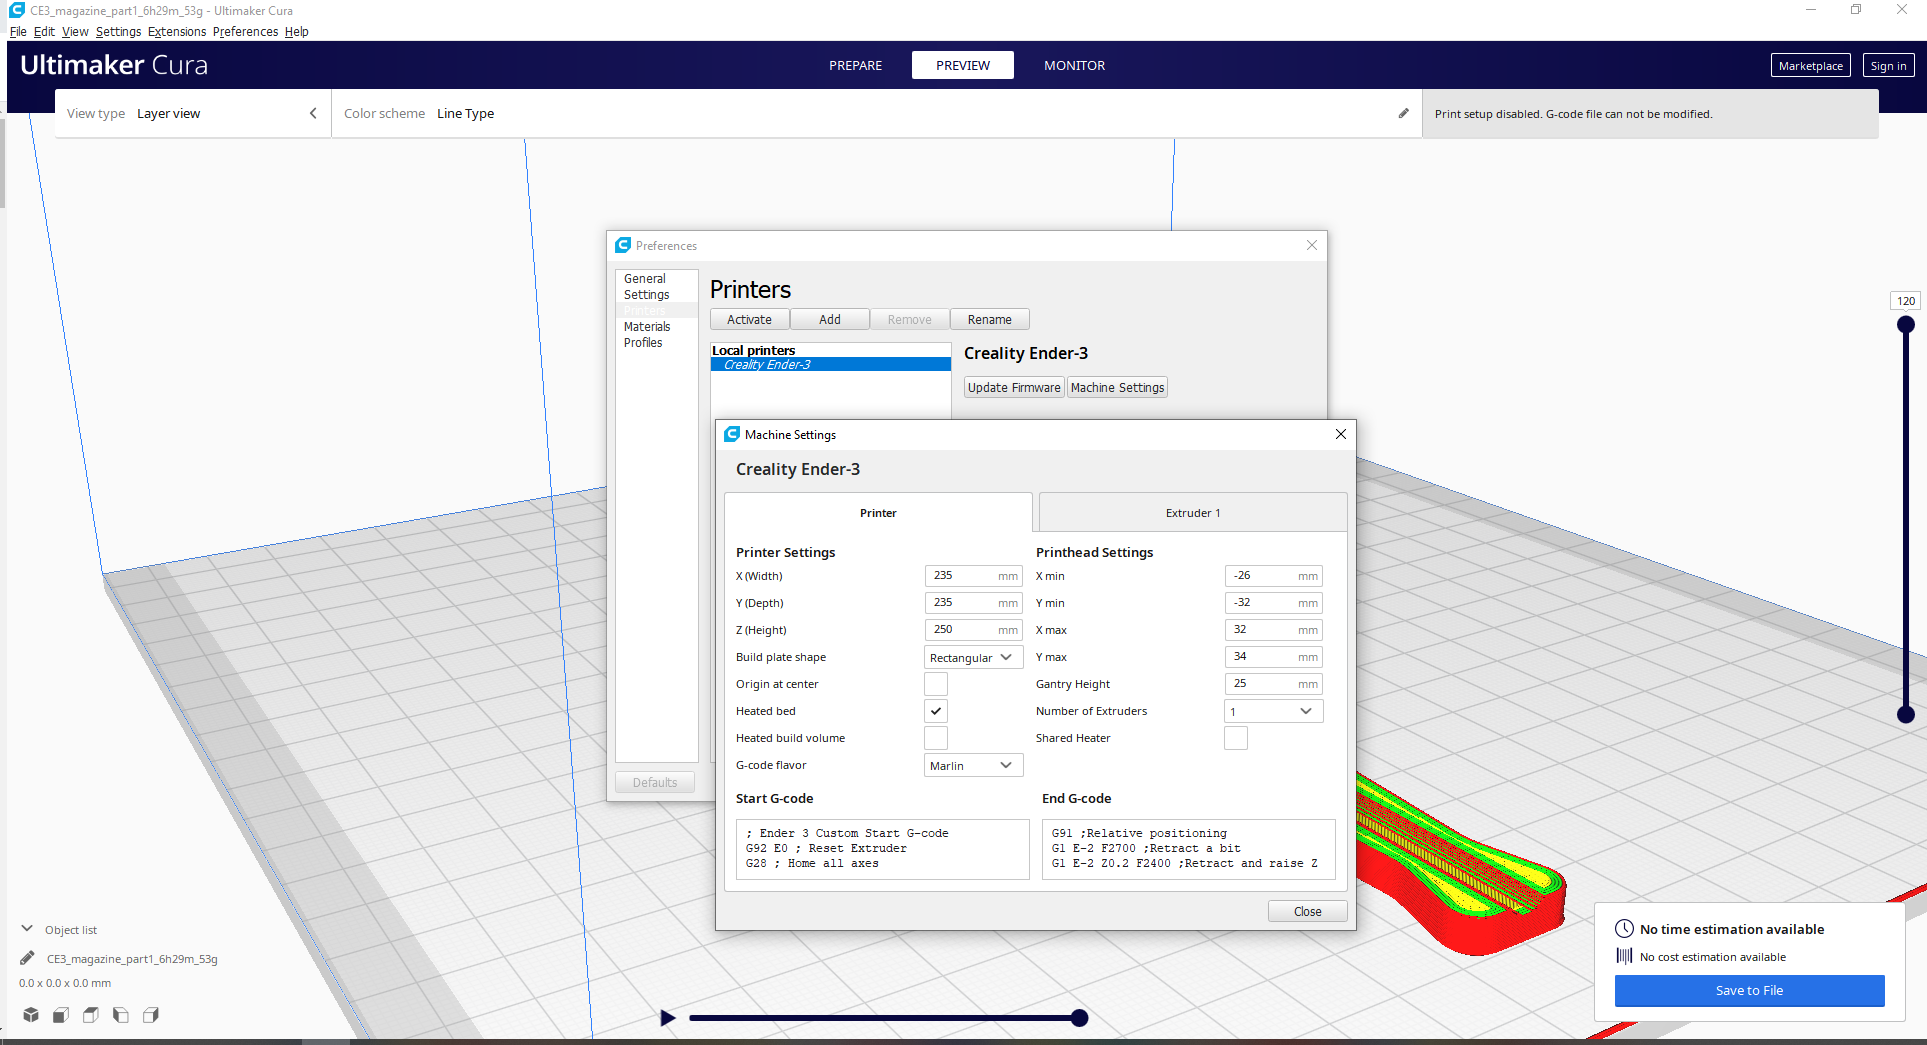The image size is (1927, 1045).
Task: Click the Machine Settings button in Preferences
Action: (1117, 387)
